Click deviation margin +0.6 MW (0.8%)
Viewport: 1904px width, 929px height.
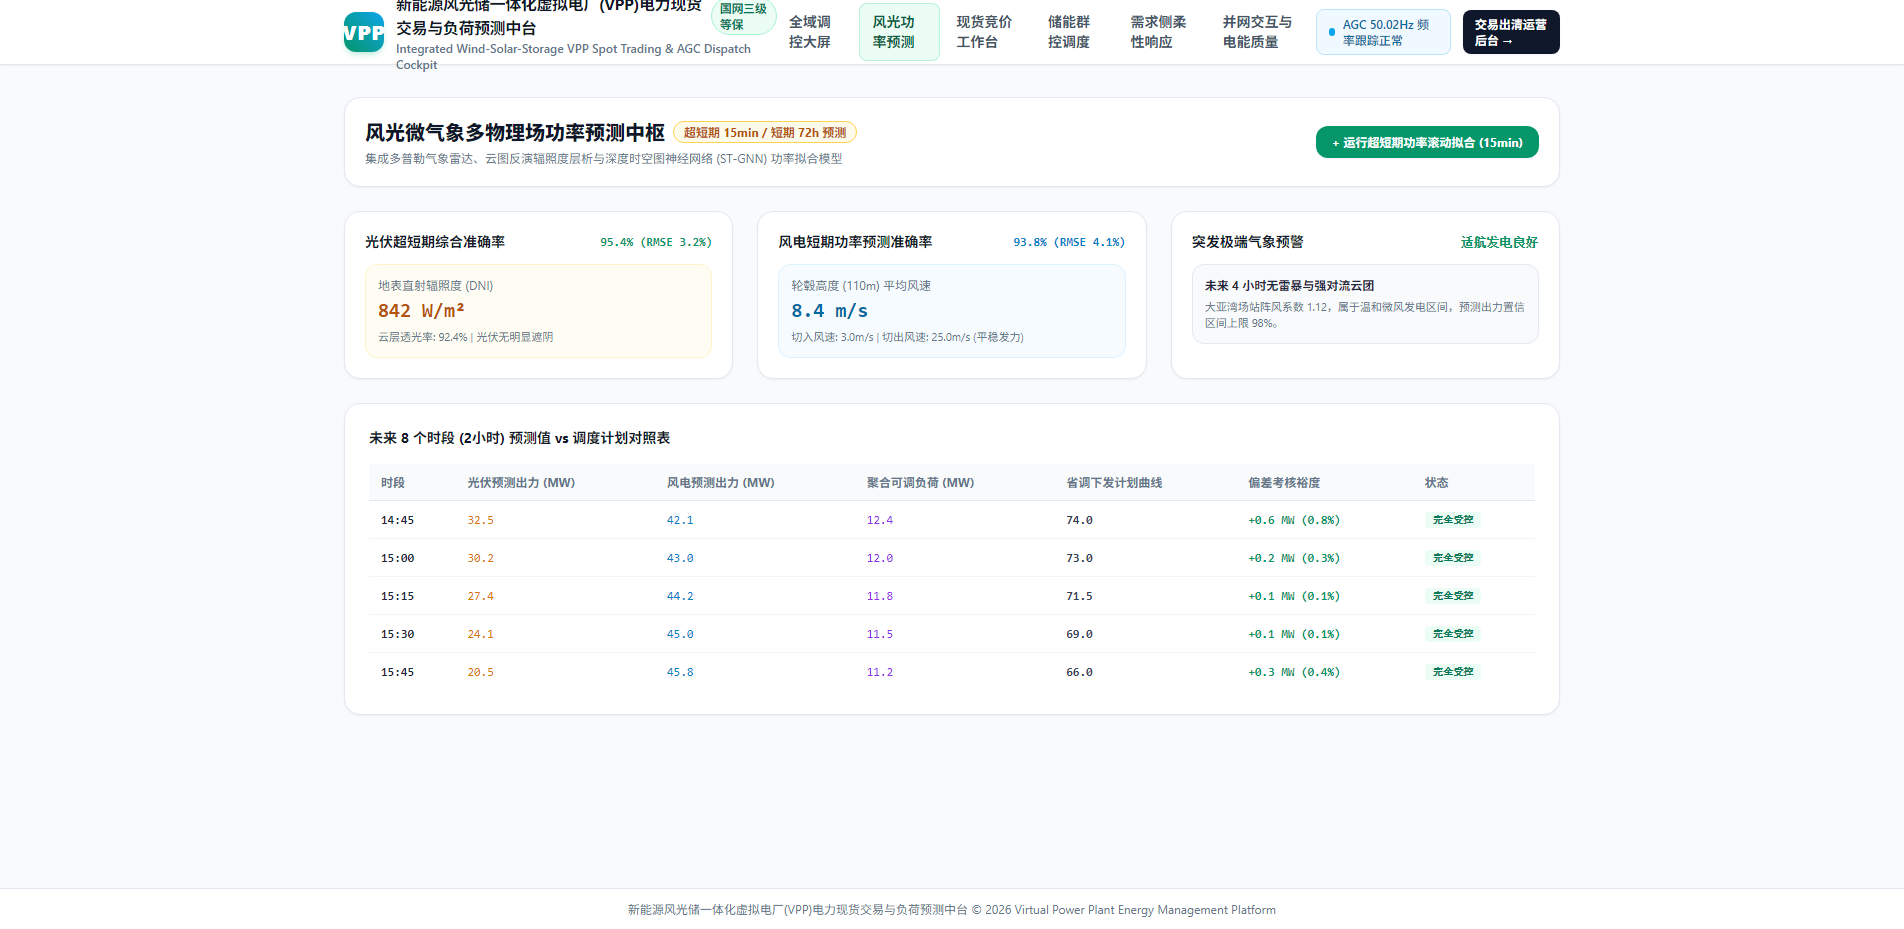(1294, 520)
